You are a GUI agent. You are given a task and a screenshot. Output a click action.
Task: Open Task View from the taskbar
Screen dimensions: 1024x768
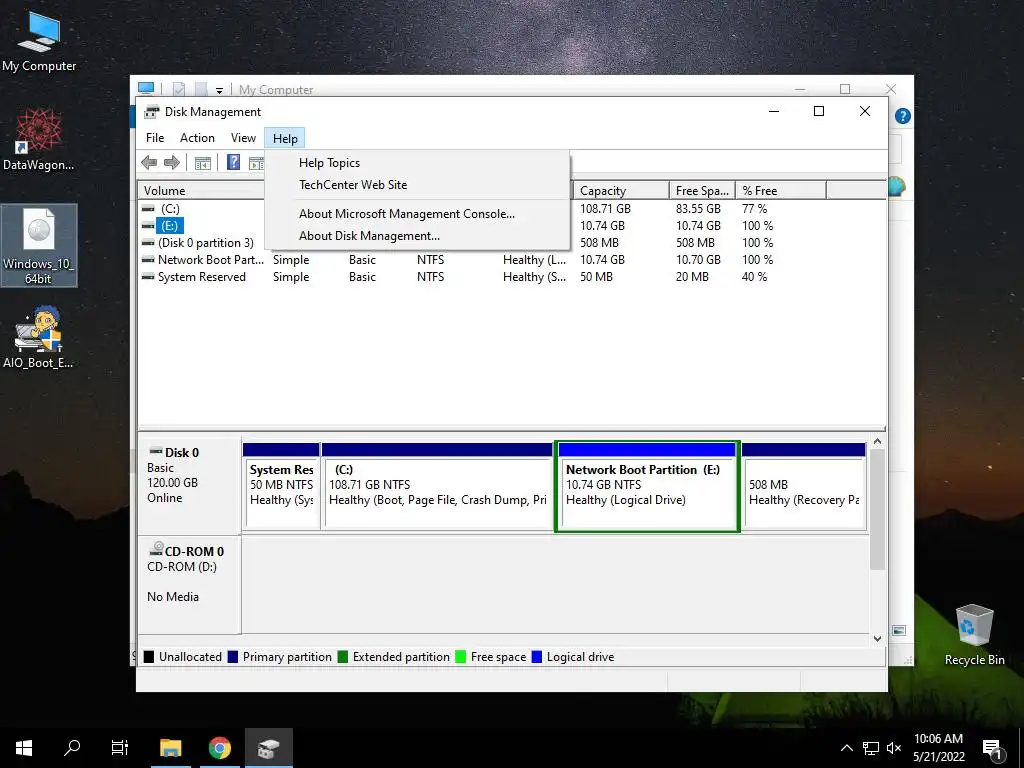point(120,748)
